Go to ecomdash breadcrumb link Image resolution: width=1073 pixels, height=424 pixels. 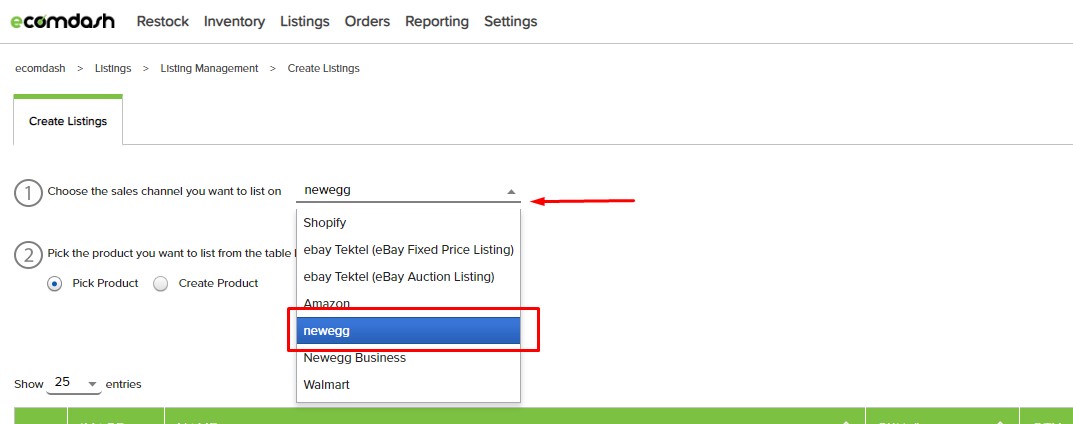40,68
